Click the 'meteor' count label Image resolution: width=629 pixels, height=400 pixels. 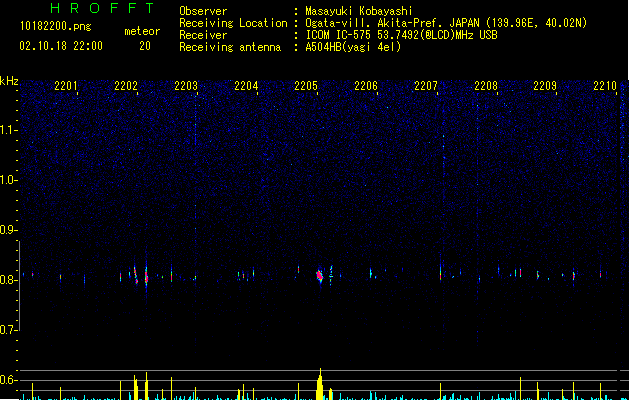coord(142,31)
